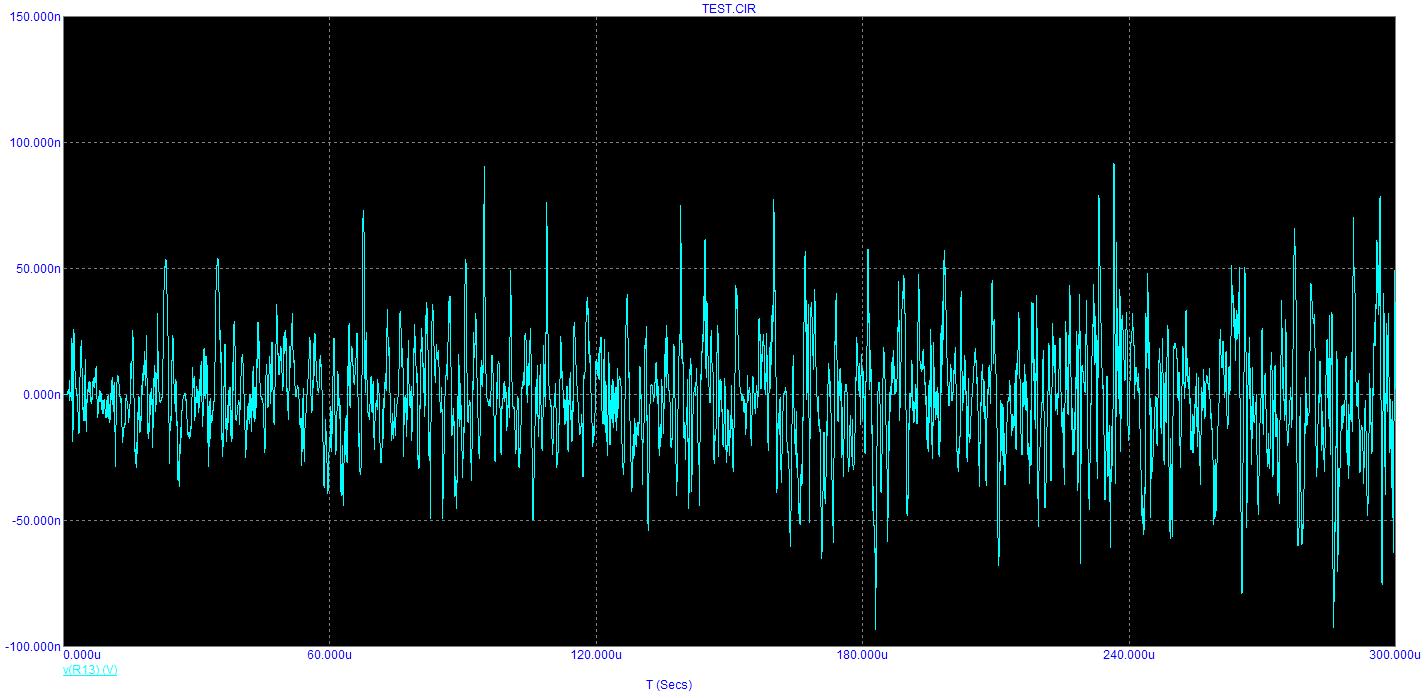
Task: Click the 50.000n y-axis label
Action: tap(38, 269)
